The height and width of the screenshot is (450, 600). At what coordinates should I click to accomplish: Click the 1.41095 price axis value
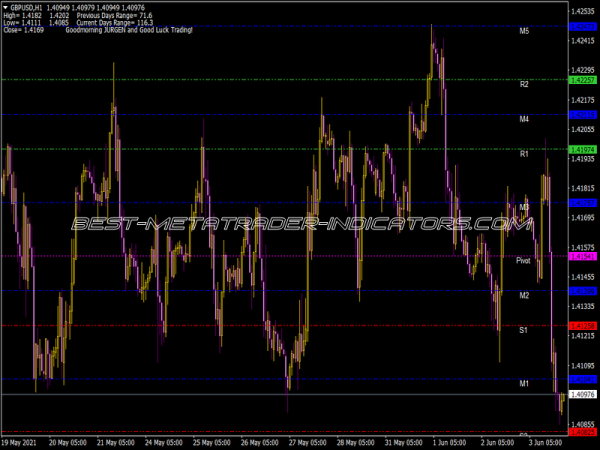[583, 366]
